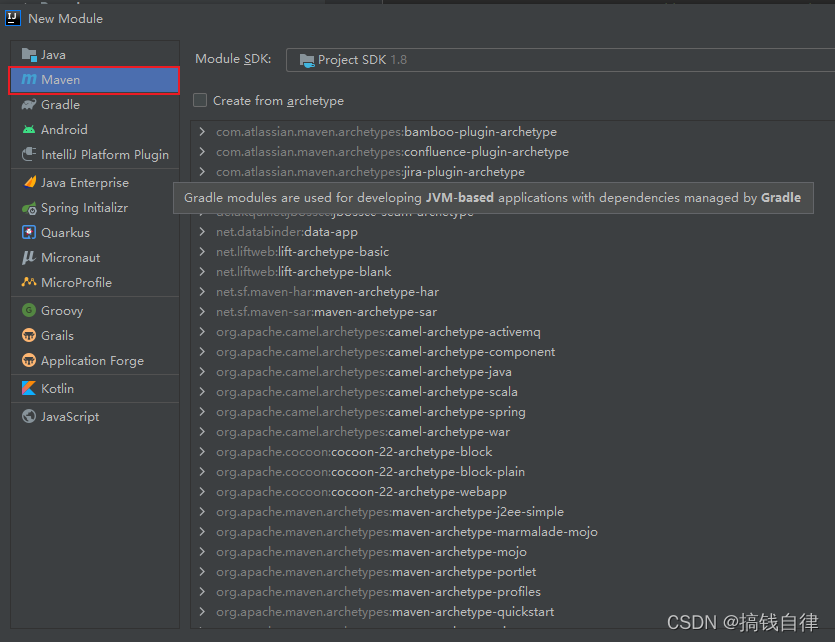Open the Module SDK dropdown
Screen dimensions: 835x642
pos(560,60)
